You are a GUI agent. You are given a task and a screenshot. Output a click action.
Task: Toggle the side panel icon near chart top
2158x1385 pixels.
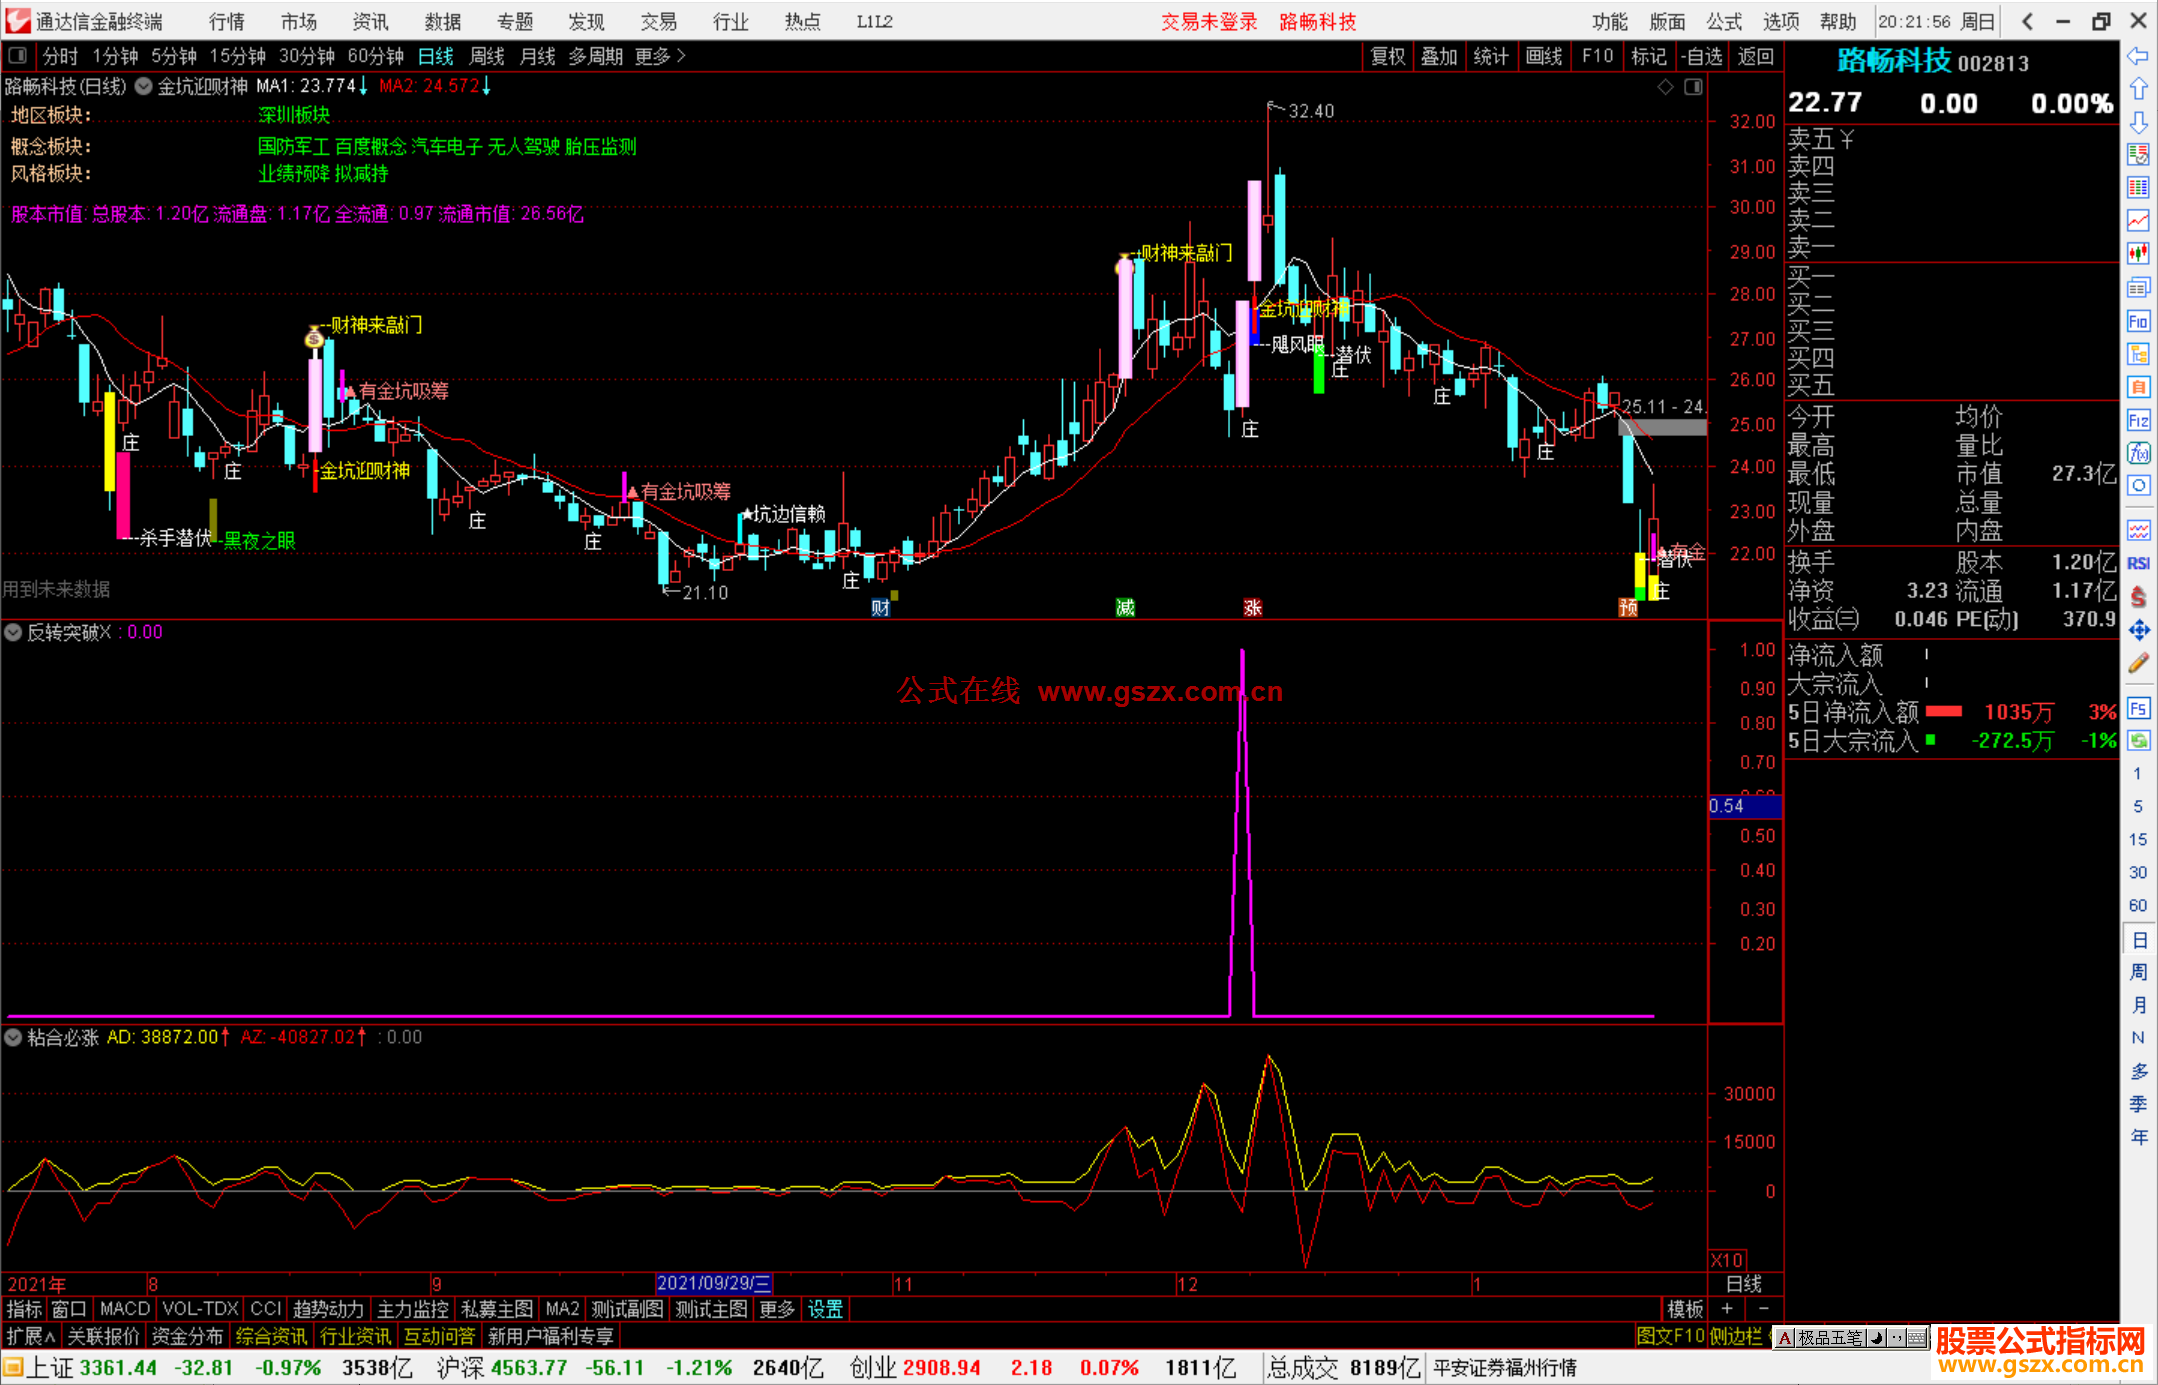[1693, 87]
